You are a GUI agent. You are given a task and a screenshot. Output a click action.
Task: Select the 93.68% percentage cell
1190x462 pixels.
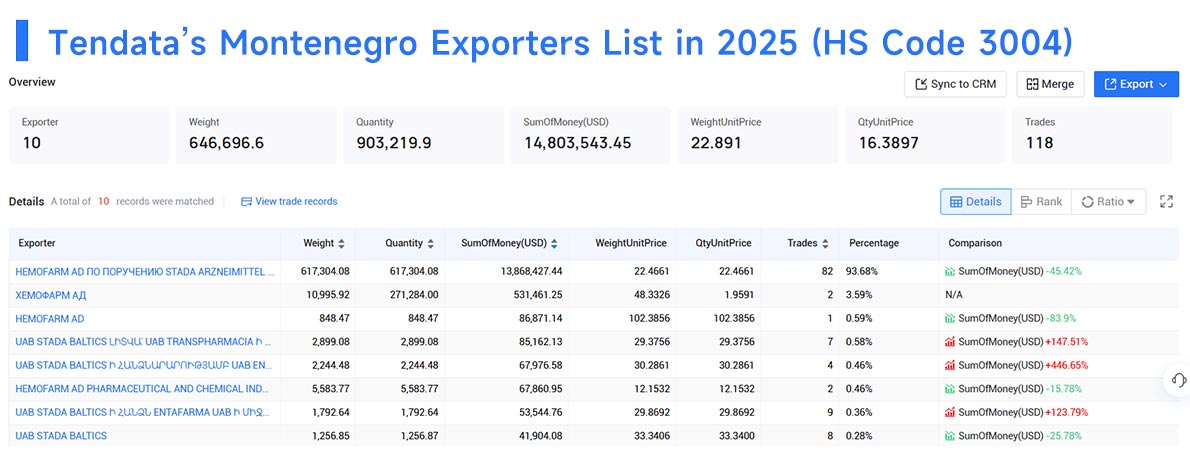point(863,271)
